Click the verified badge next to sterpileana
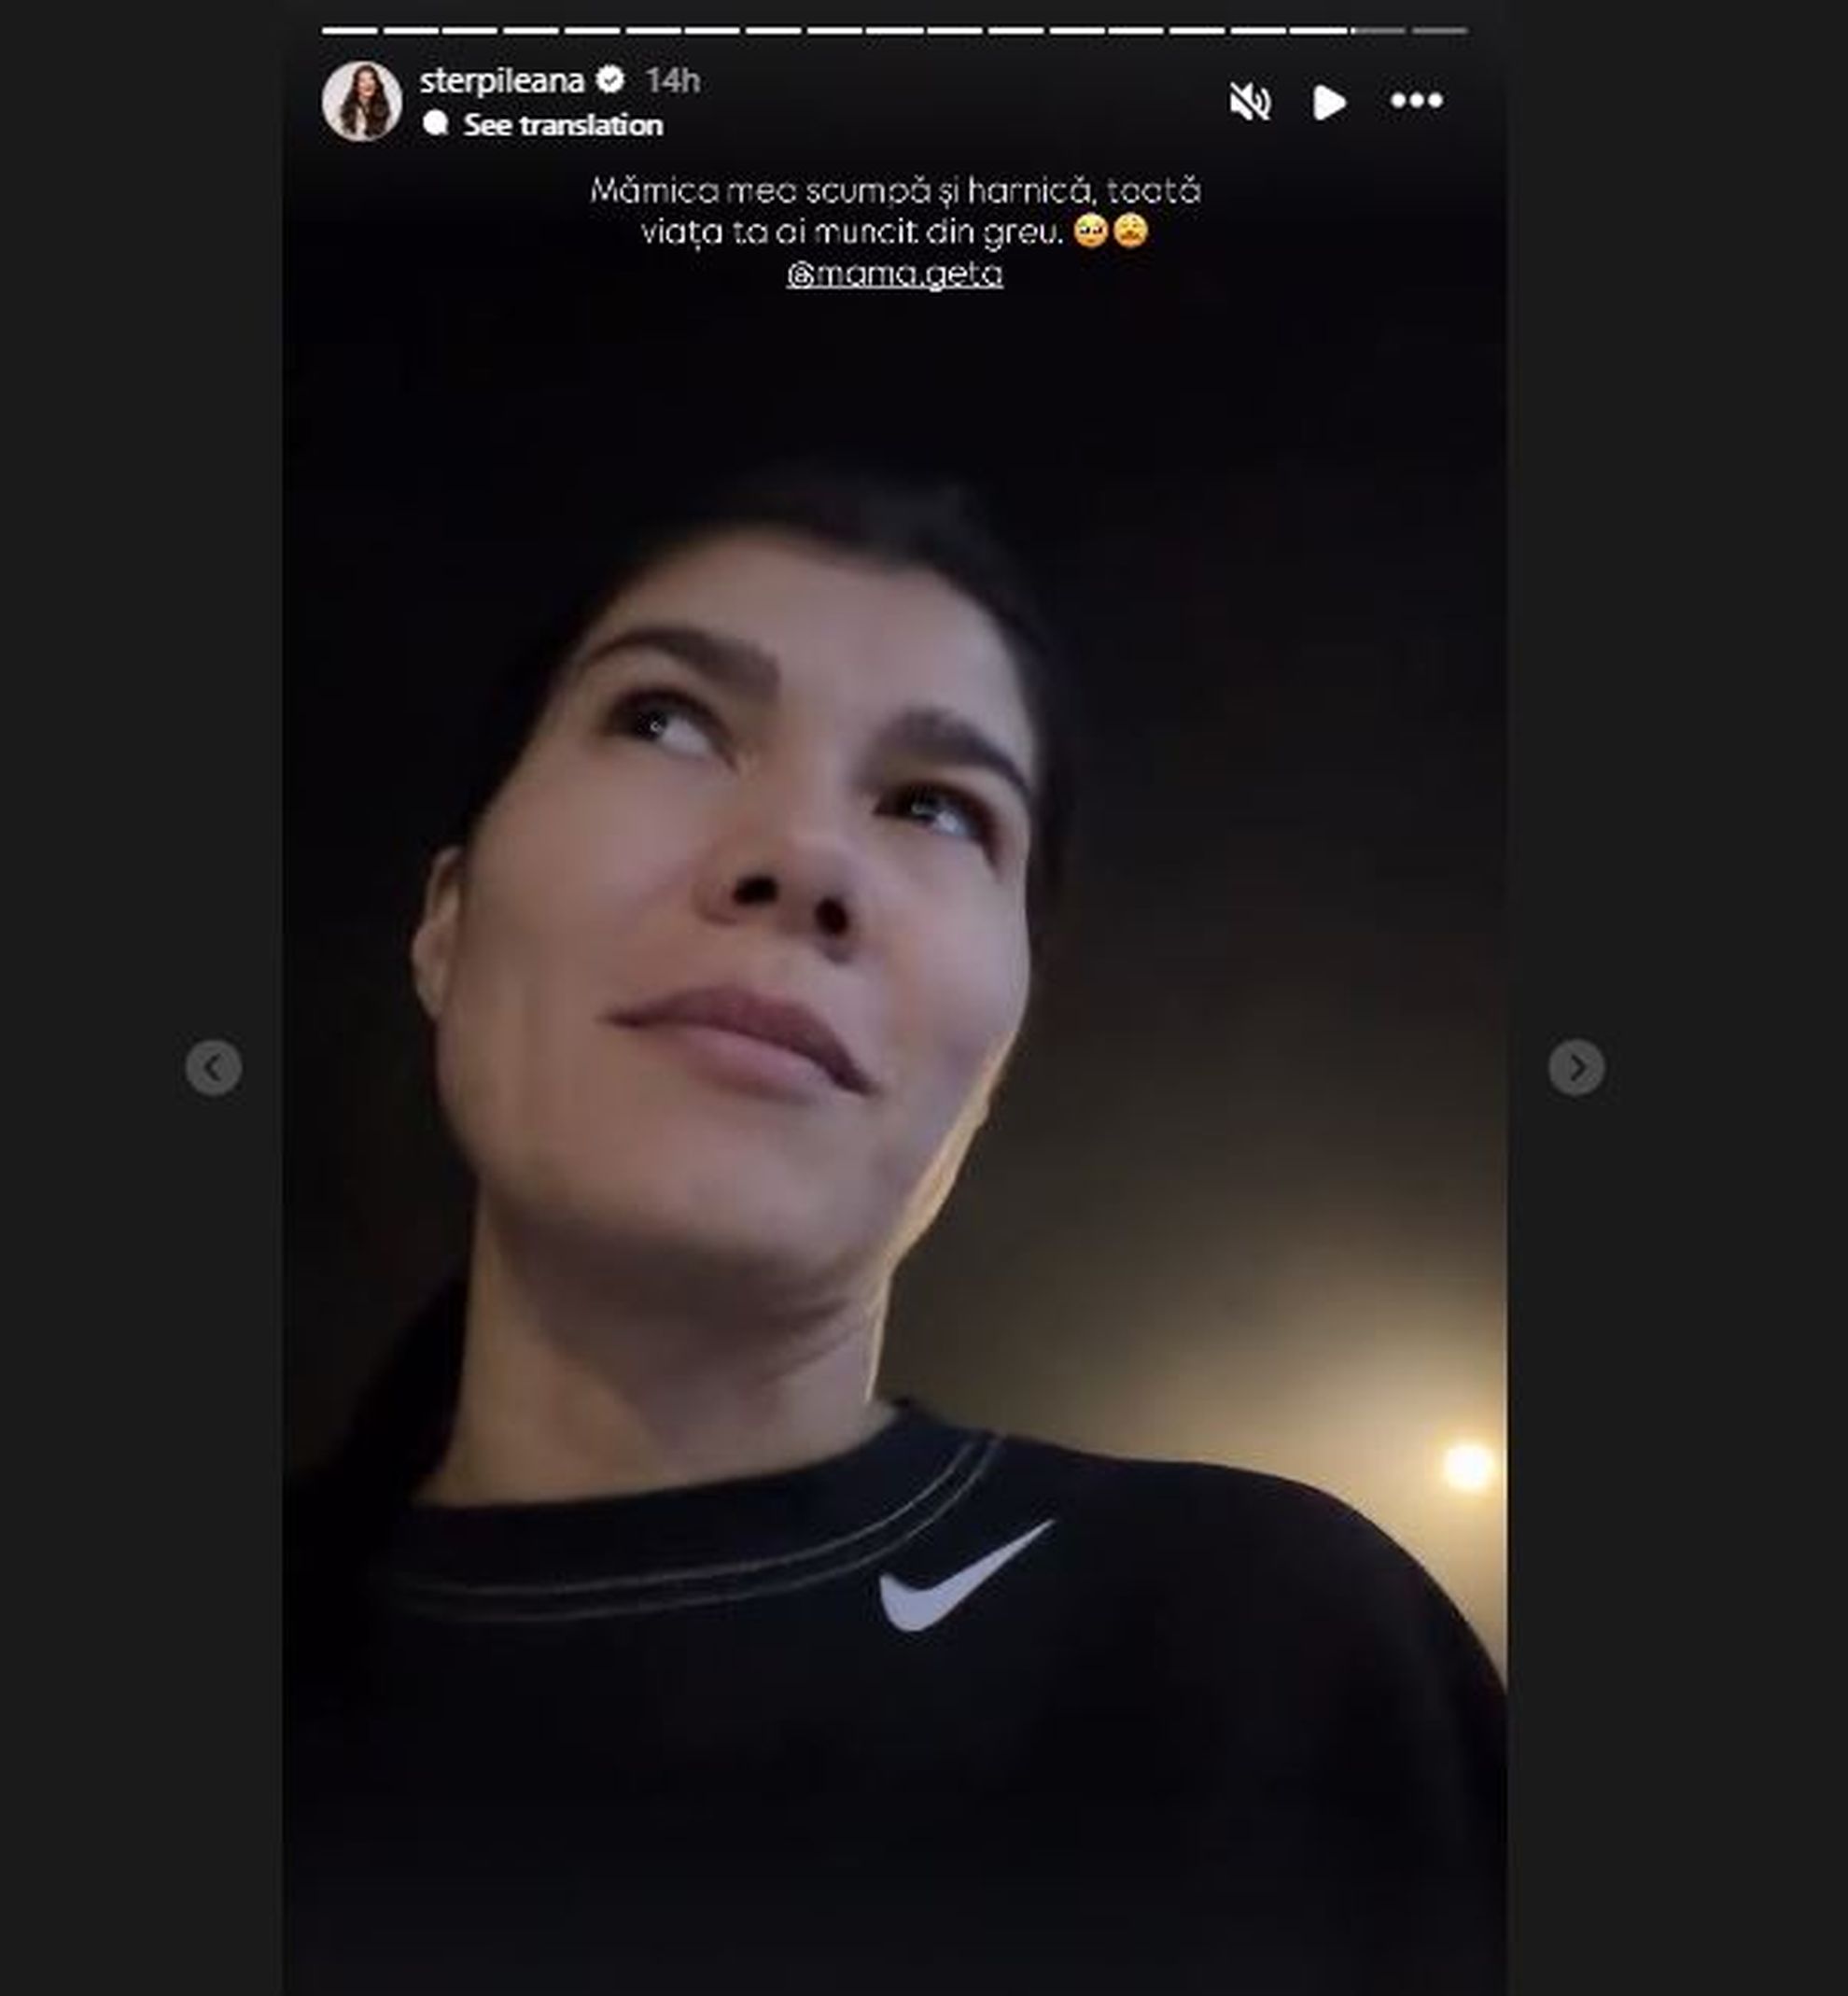1848x1996 pixels. [610, 79]
